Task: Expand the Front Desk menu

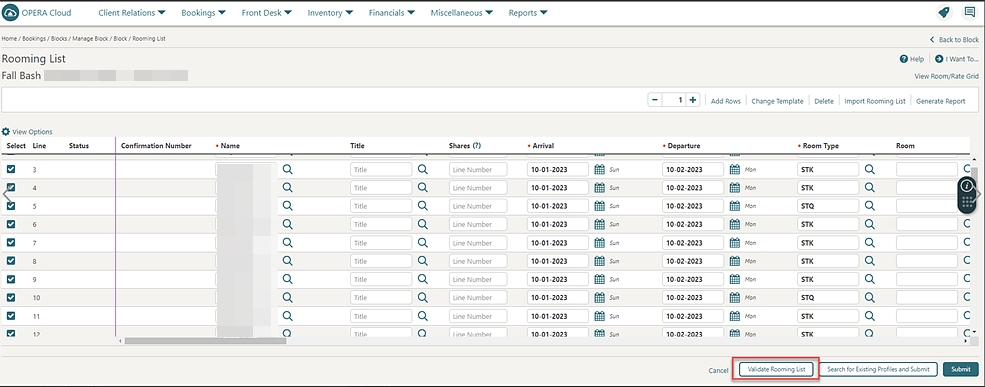Action: coord(266,13)
